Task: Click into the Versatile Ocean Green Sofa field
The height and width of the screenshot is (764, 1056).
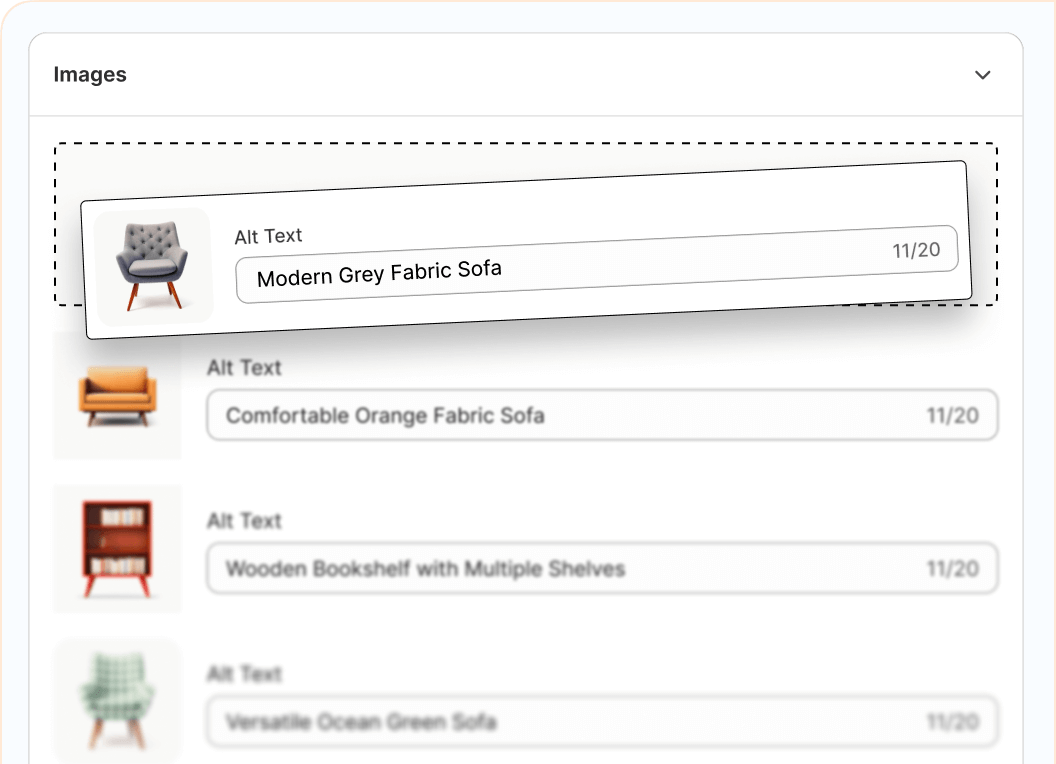Action: [560, 721]
